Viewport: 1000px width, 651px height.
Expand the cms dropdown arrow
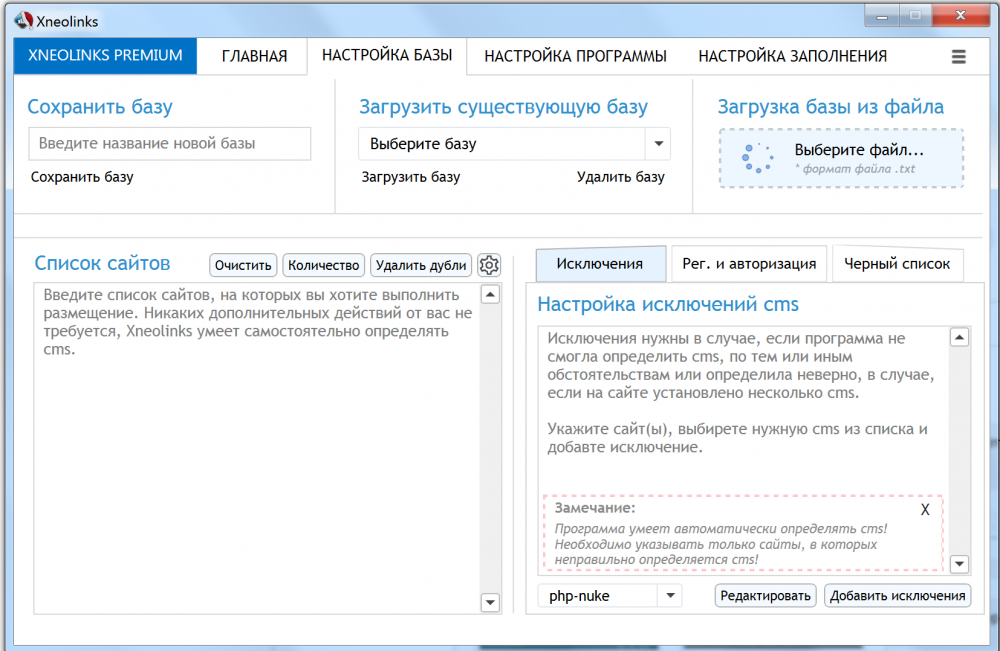point(670,596)
